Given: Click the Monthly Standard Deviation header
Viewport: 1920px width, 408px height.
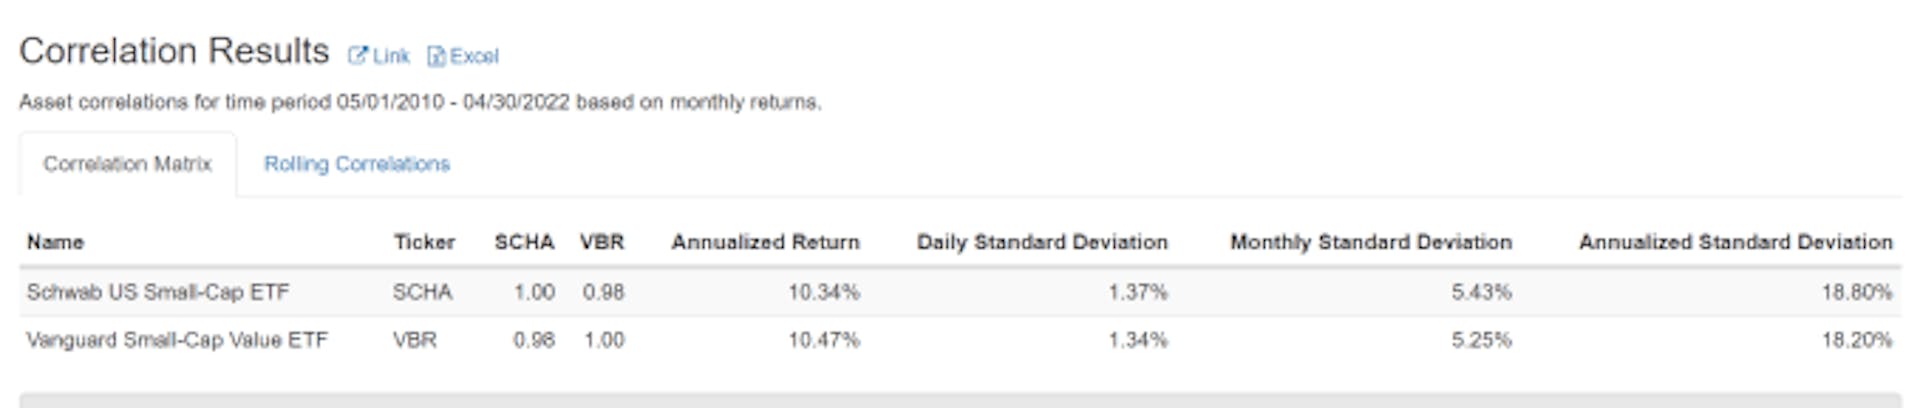Looking at the screenshot, I should 1371,242.
